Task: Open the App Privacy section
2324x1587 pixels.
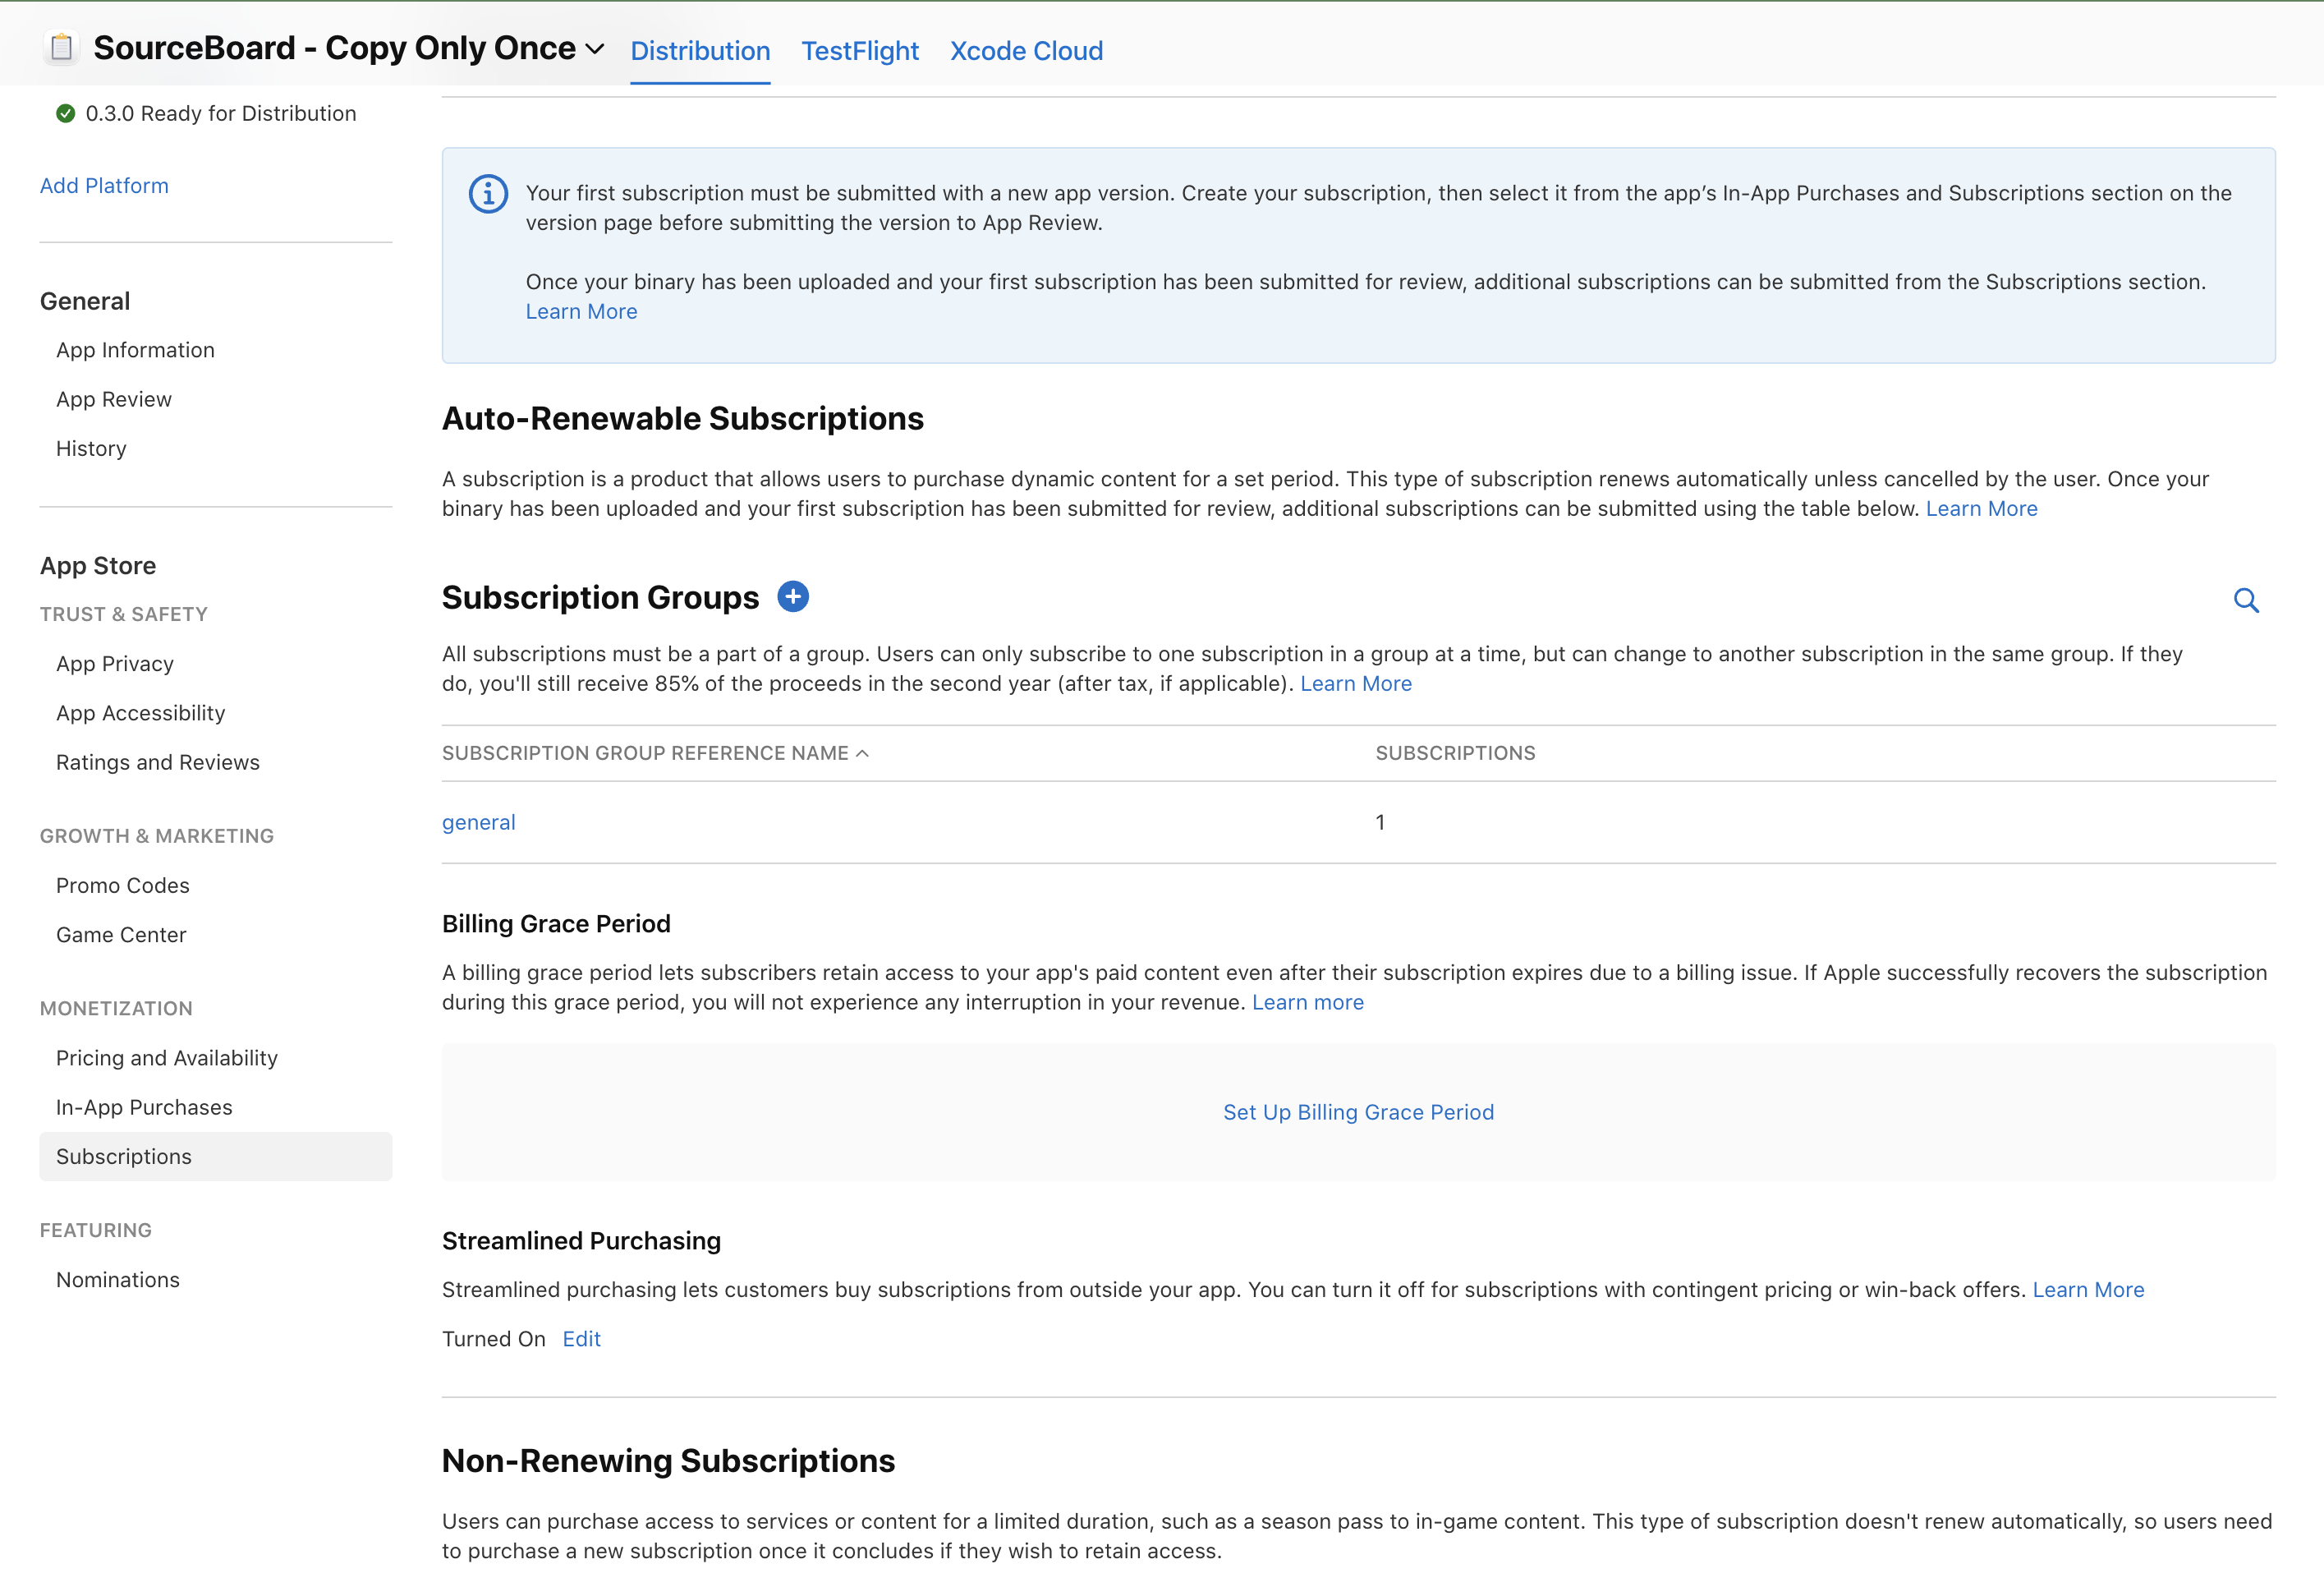Action: (x=115, y=664)
